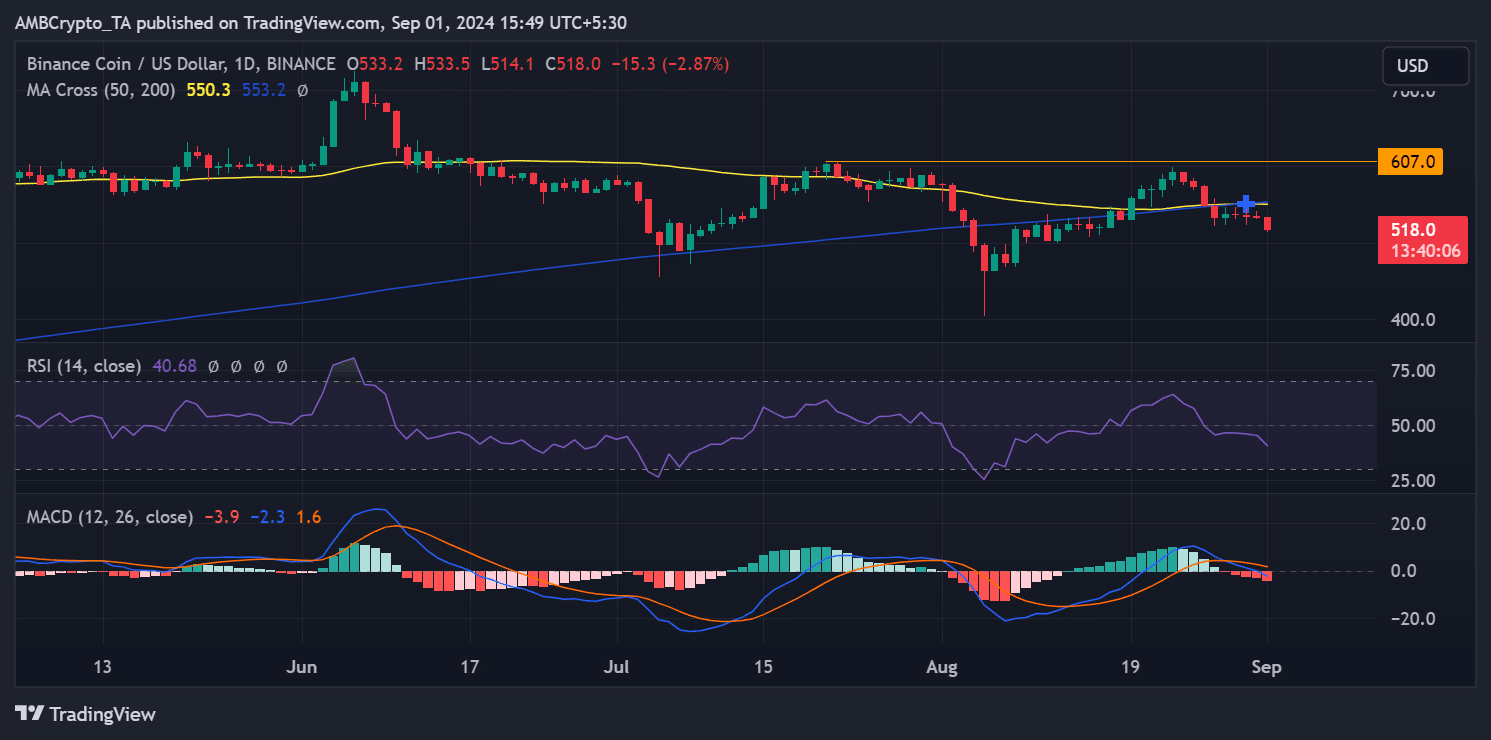Click the low price L514.1
The height and width of the screenshot is (740, 1491).
tap(508, 64)
